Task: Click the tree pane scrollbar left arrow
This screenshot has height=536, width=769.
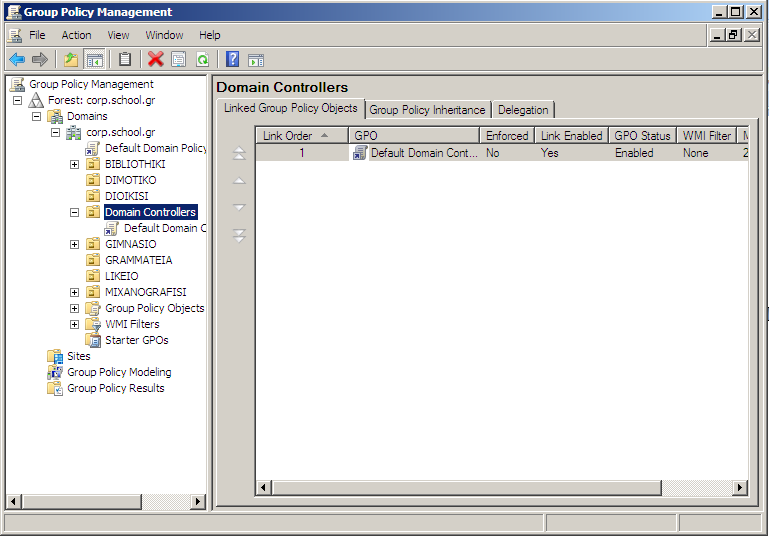Action: click(13, 502)
